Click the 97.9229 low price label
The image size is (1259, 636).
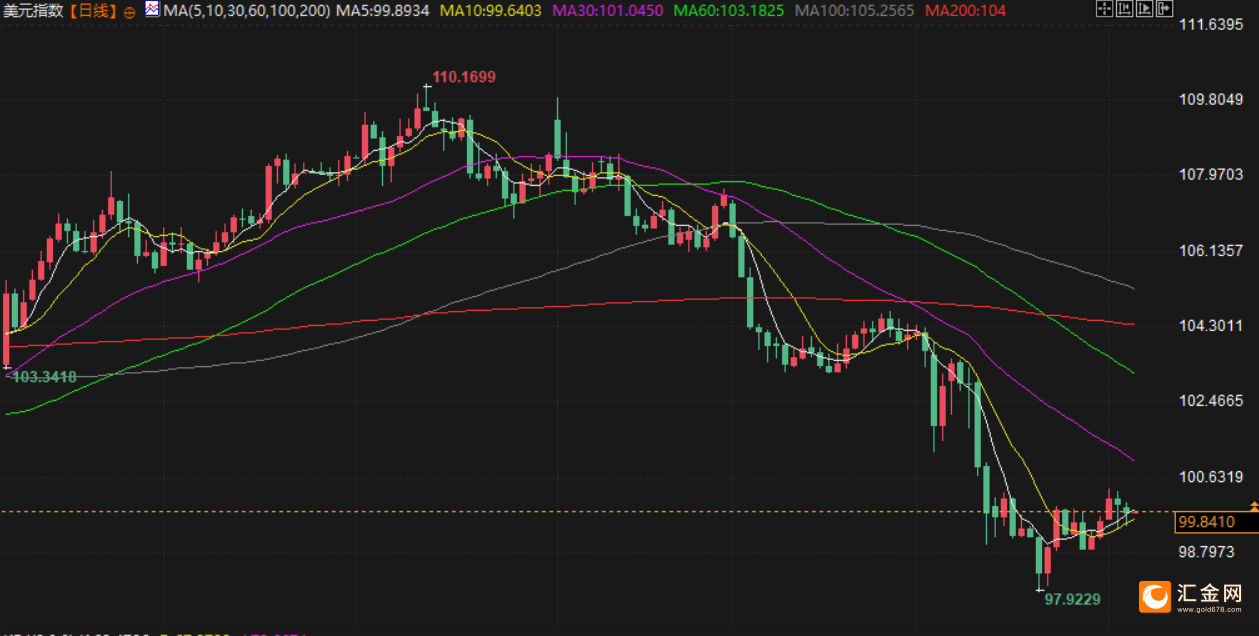[1073, 599]
